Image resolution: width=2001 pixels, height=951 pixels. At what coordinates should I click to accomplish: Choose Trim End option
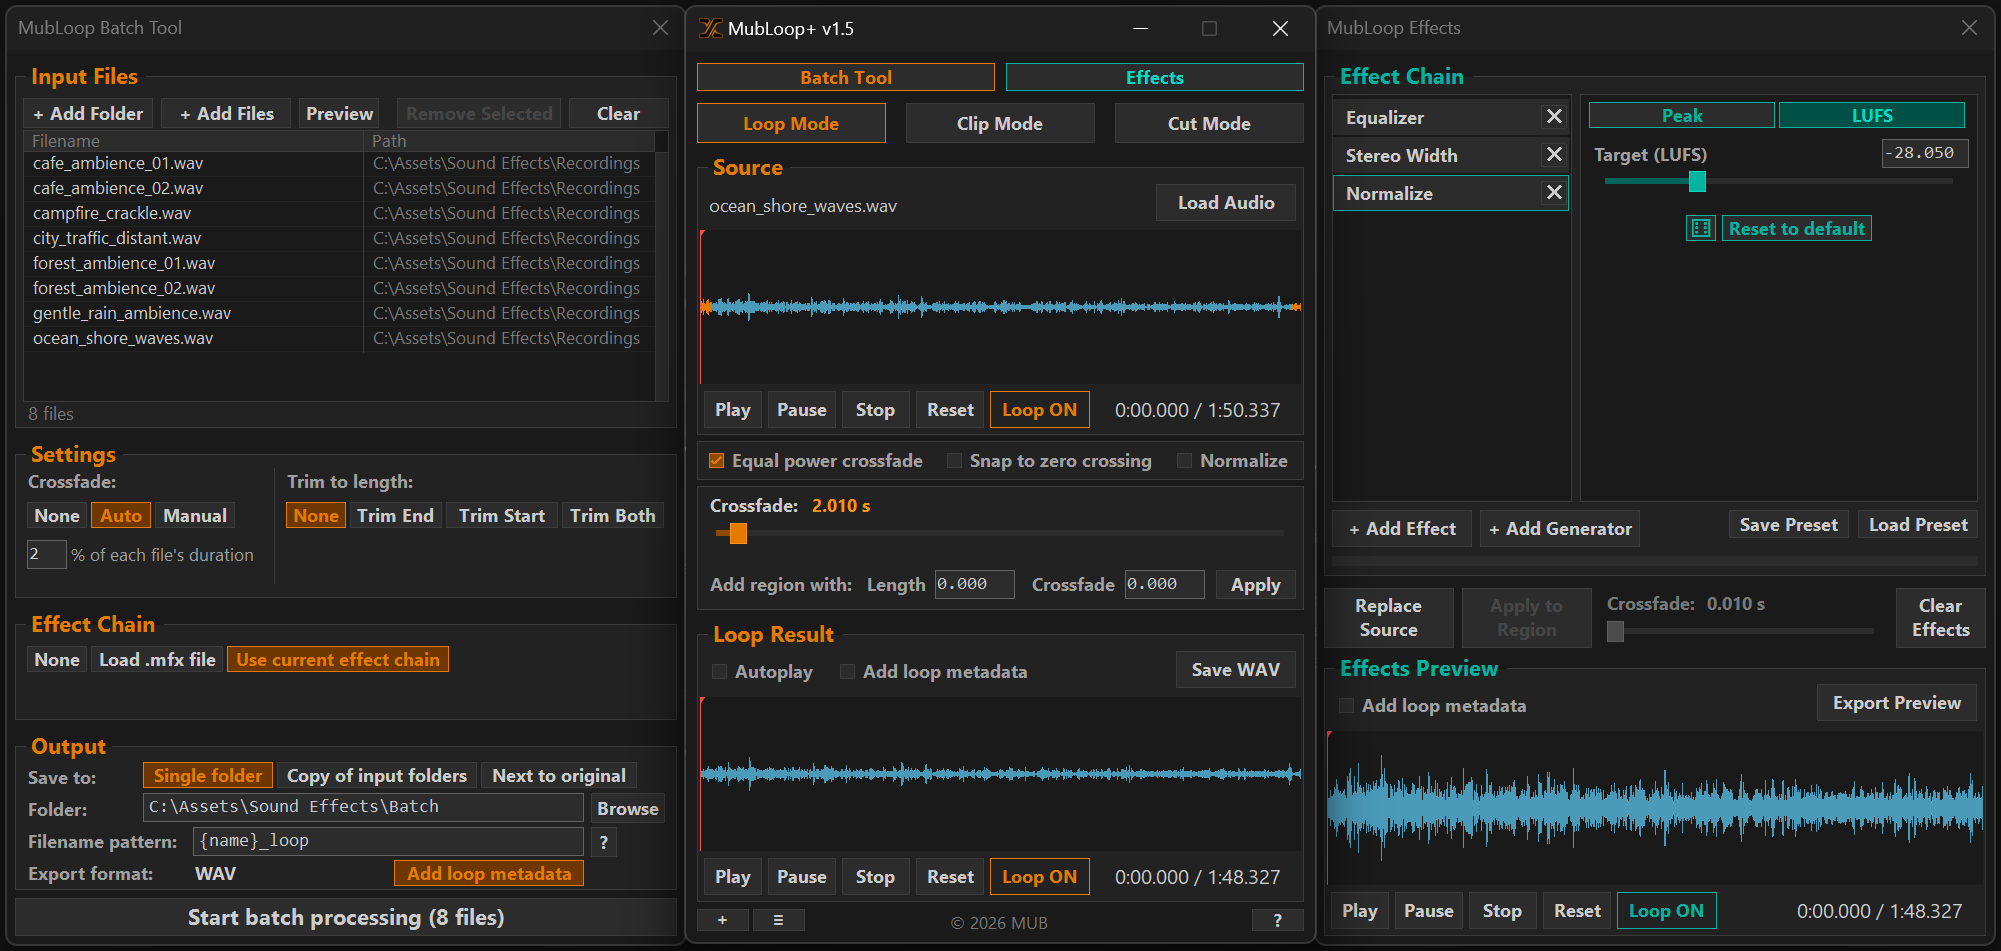click(x=395, y=515)
